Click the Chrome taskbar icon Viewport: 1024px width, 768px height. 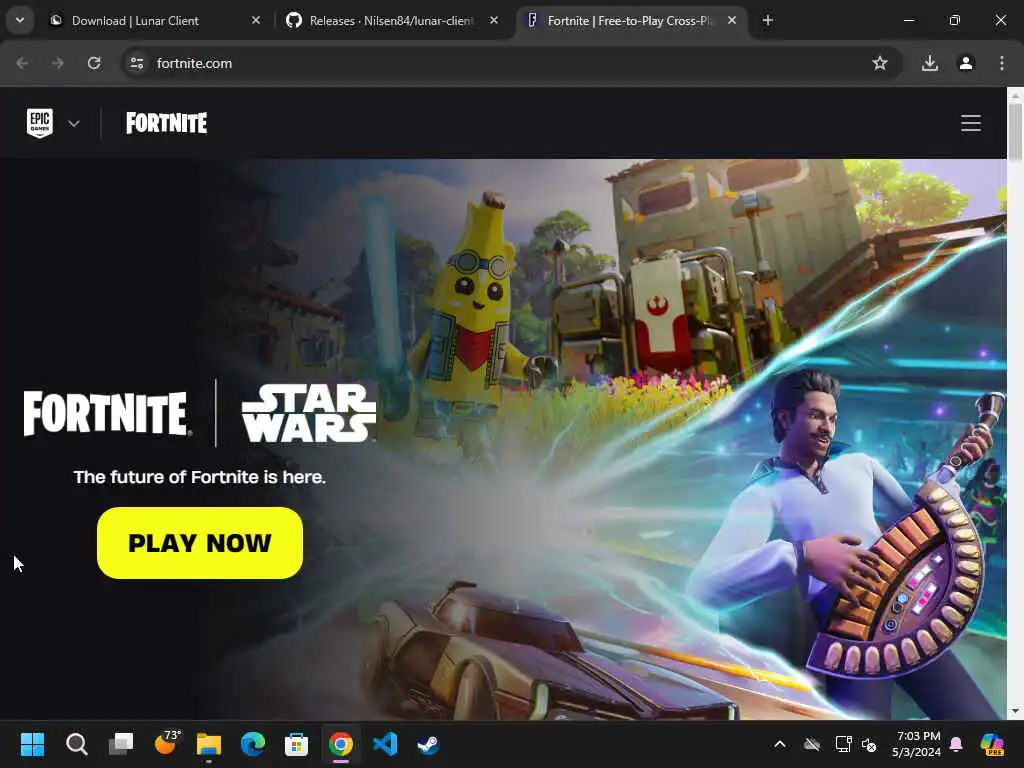(x=341, y=744)
